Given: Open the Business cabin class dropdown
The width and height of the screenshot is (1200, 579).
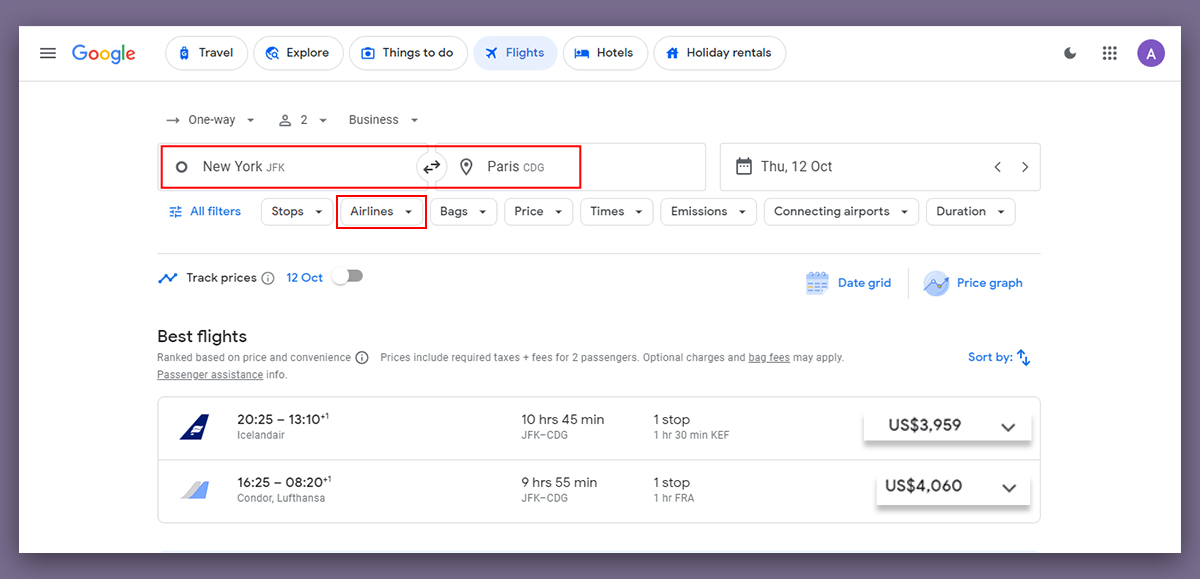Looking at the screenshot, I should click(x=384, y=120).
